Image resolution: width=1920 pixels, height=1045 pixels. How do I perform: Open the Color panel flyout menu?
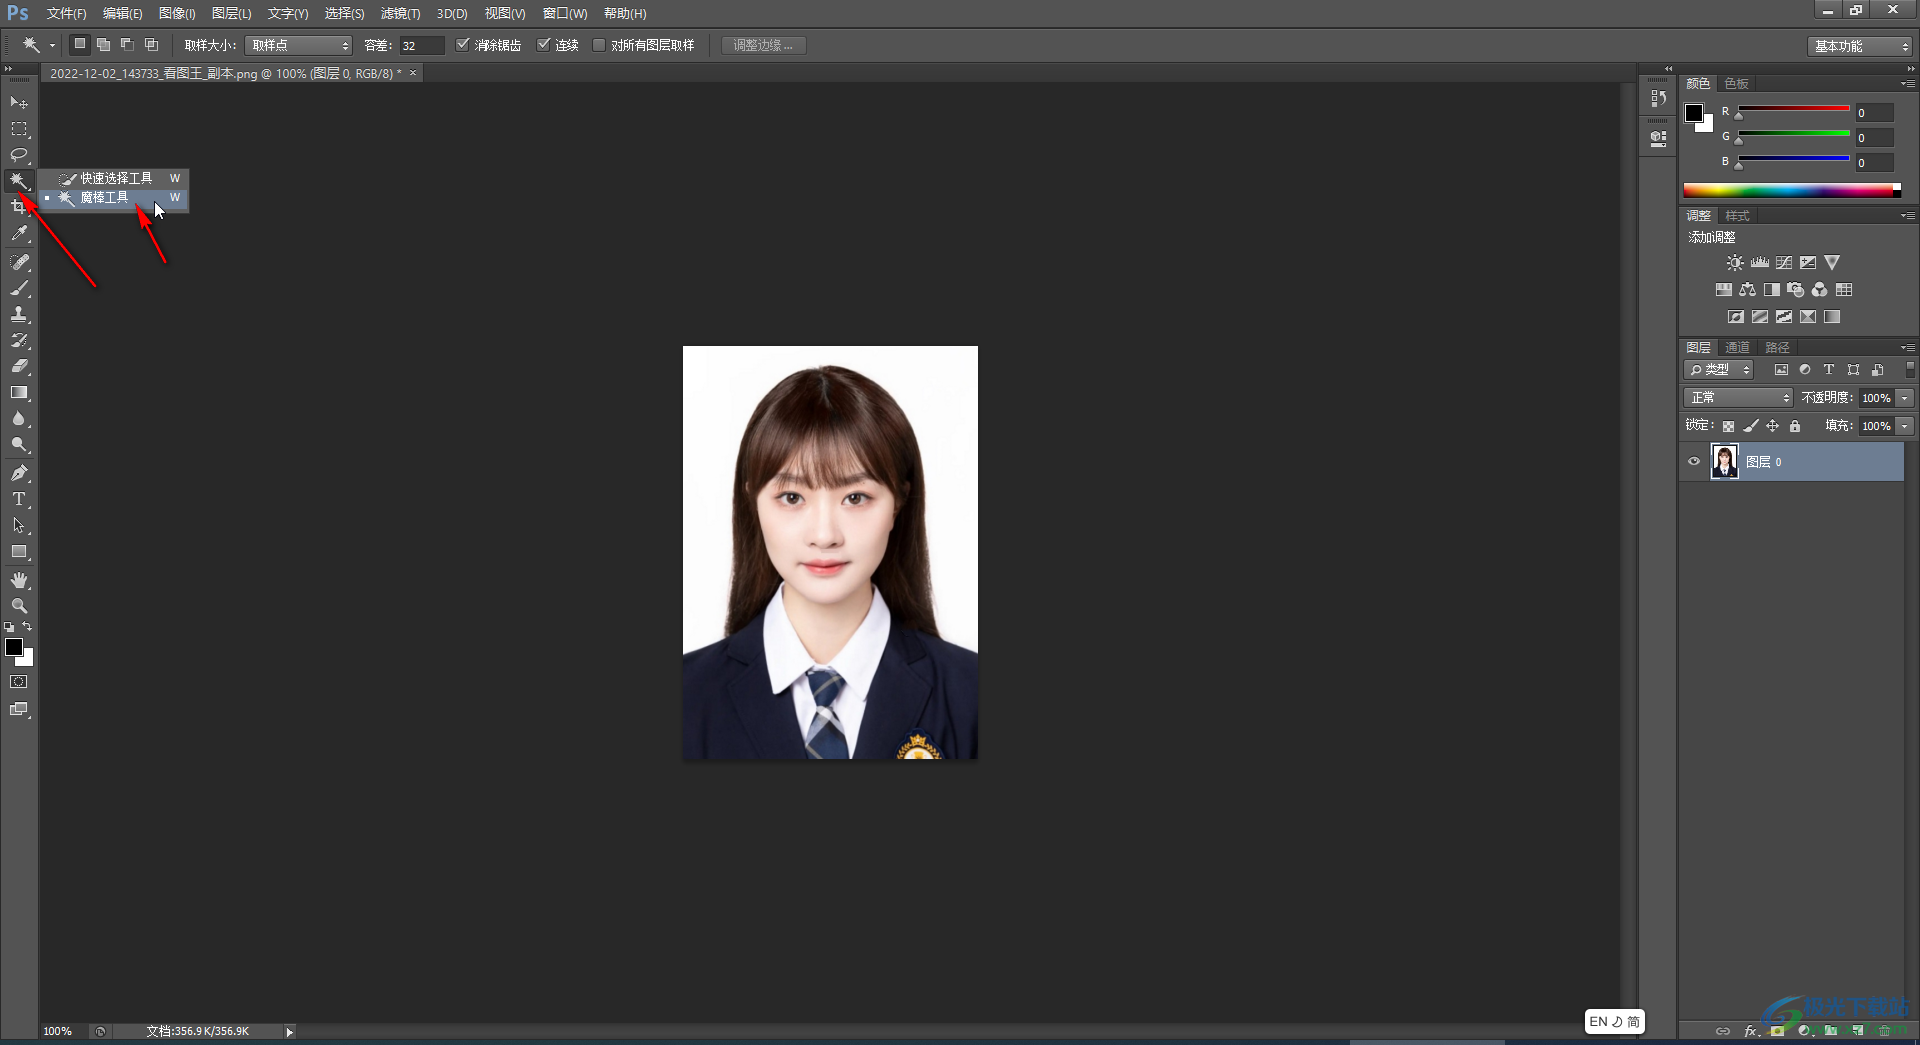click(x=1907, y=84)
